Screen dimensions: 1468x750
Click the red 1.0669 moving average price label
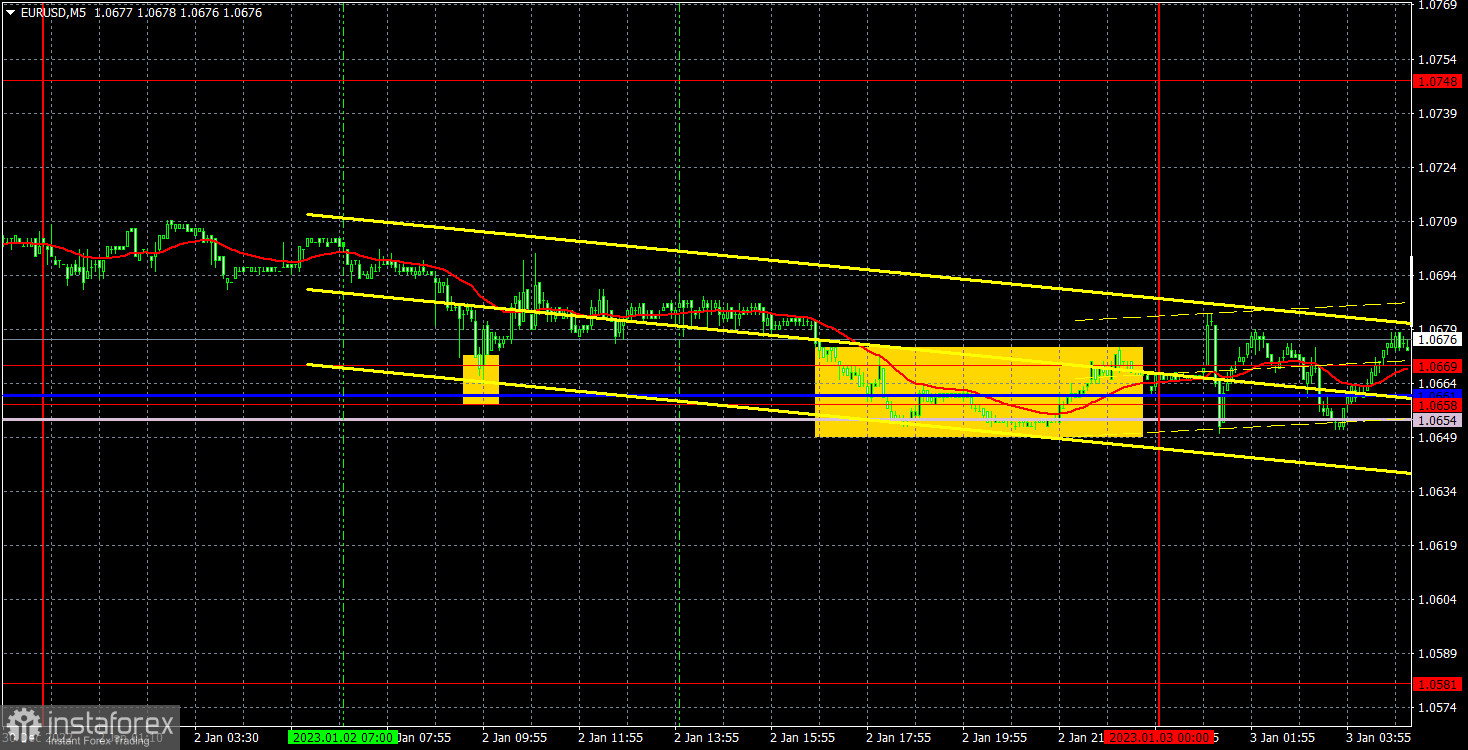click(x=1438, y=367)
